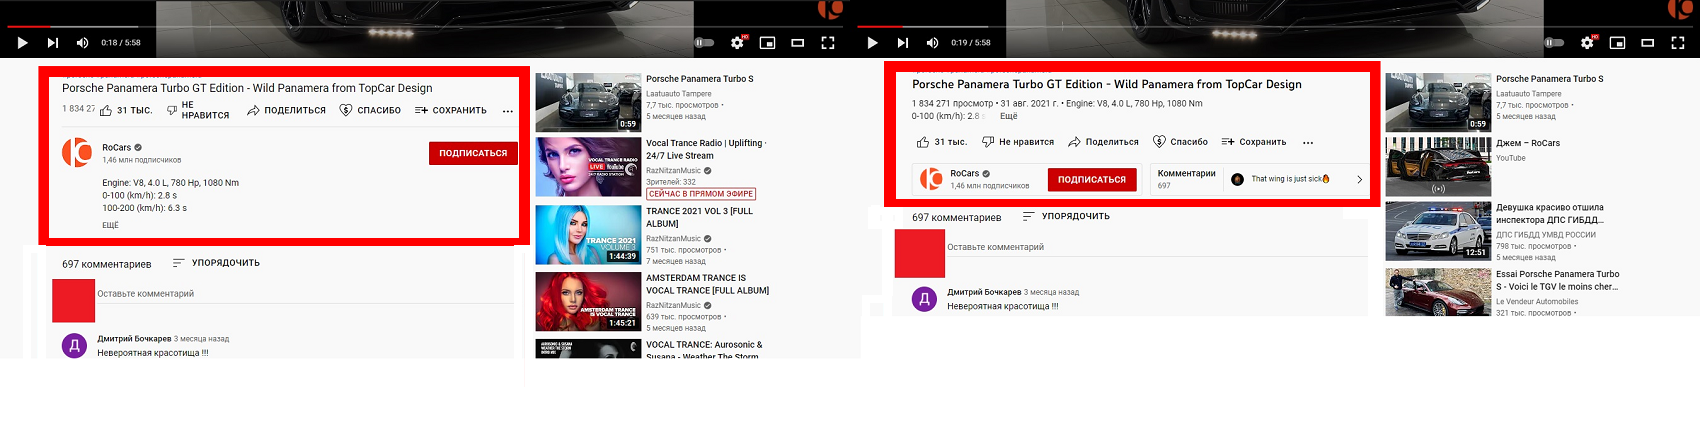The height and width of the screenshot is (422, 1700).
Task: Click the uppercase 'СОХРАНИТЬ' save button
Action: coord(450,110)
